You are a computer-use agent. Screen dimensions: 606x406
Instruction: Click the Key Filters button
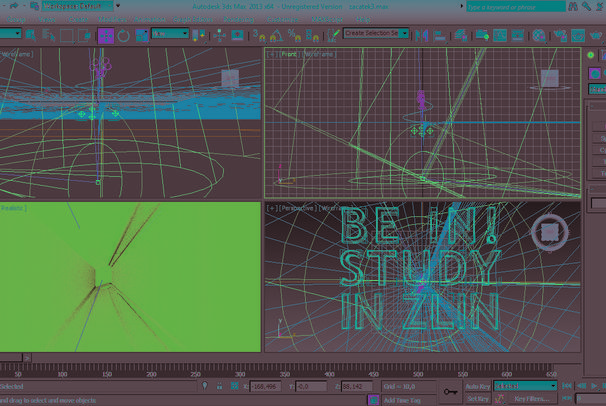coord(532,399)
